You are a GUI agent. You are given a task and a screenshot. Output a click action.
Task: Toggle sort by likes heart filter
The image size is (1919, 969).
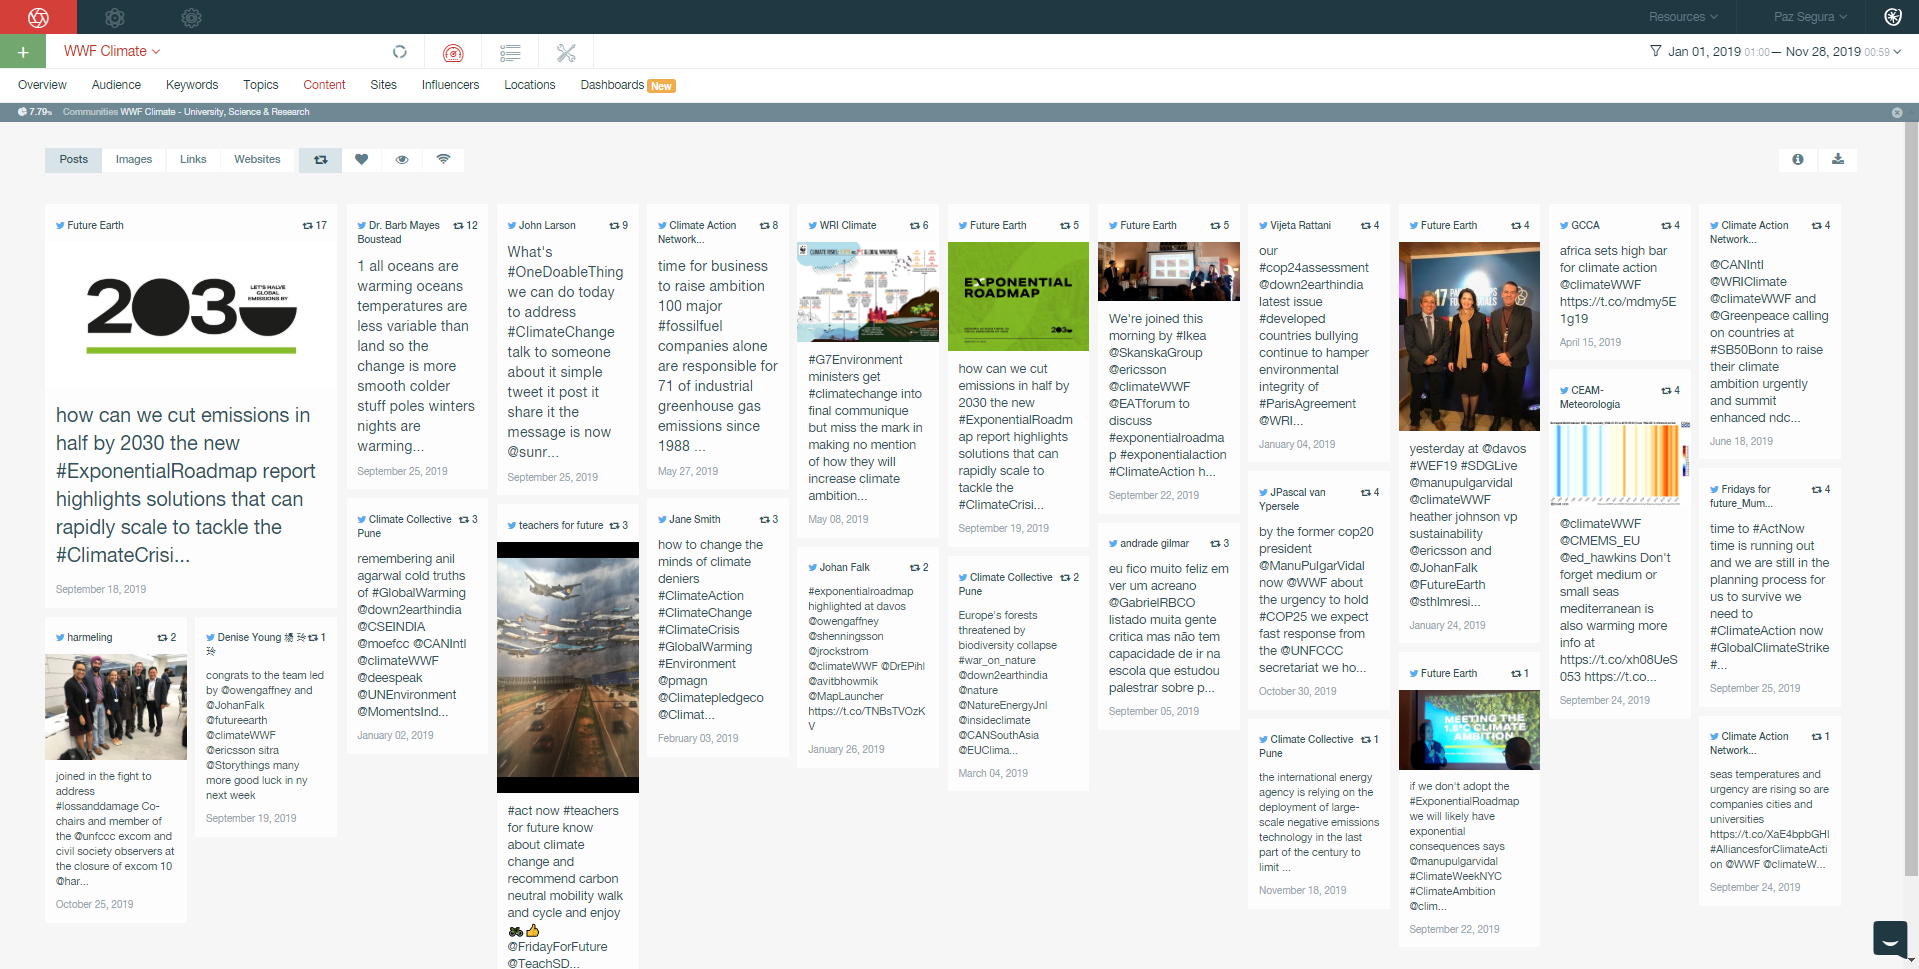pyautogui.click(x=362, y=160)
